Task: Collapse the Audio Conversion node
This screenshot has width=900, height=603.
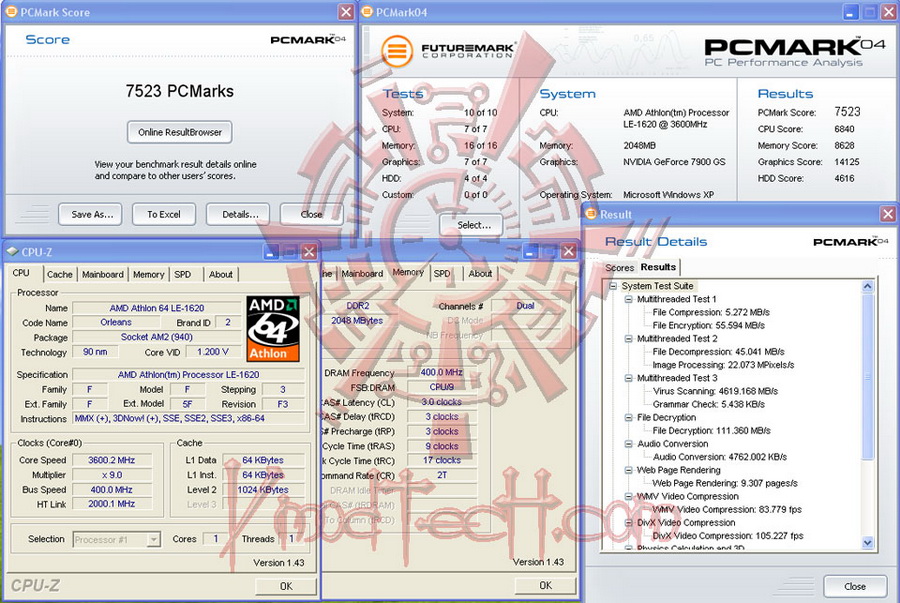Action: [628, 444]
